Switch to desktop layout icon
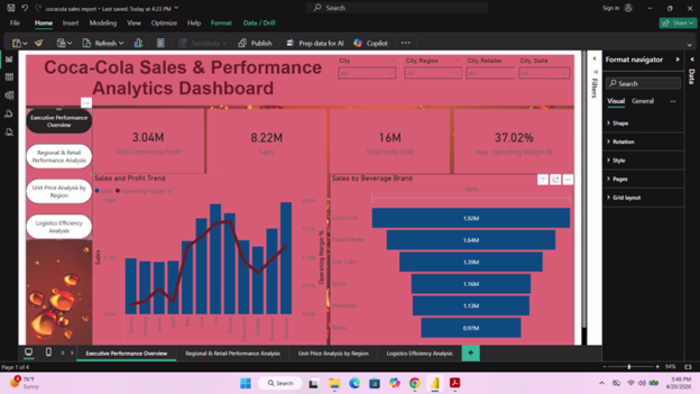Screen dimensions: 700x394 point(29,352)
